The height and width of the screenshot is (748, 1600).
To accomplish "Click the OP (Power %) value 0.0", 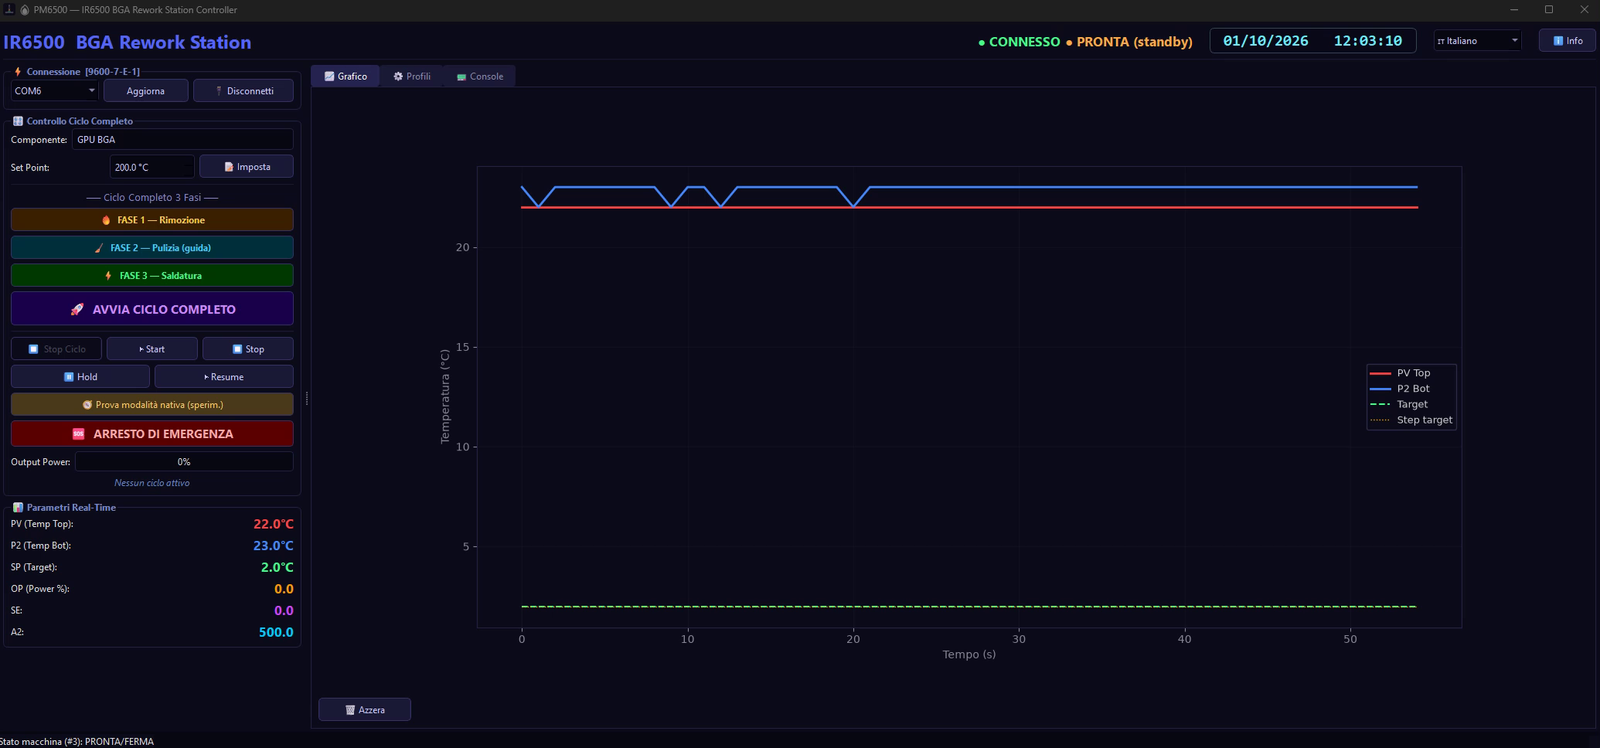I will (x=284, y=589).
